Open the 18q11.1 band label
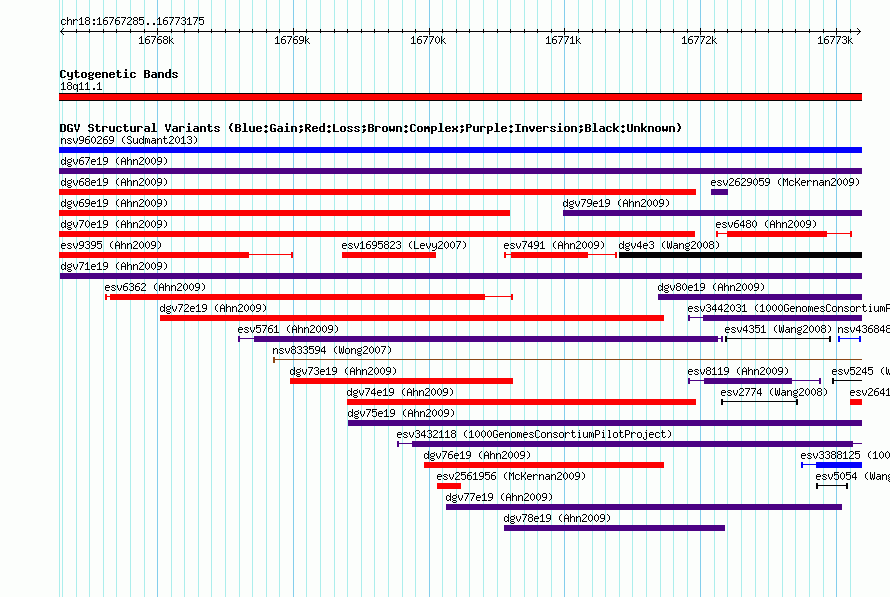Screen dimensions: 890x597 point(81,86)
